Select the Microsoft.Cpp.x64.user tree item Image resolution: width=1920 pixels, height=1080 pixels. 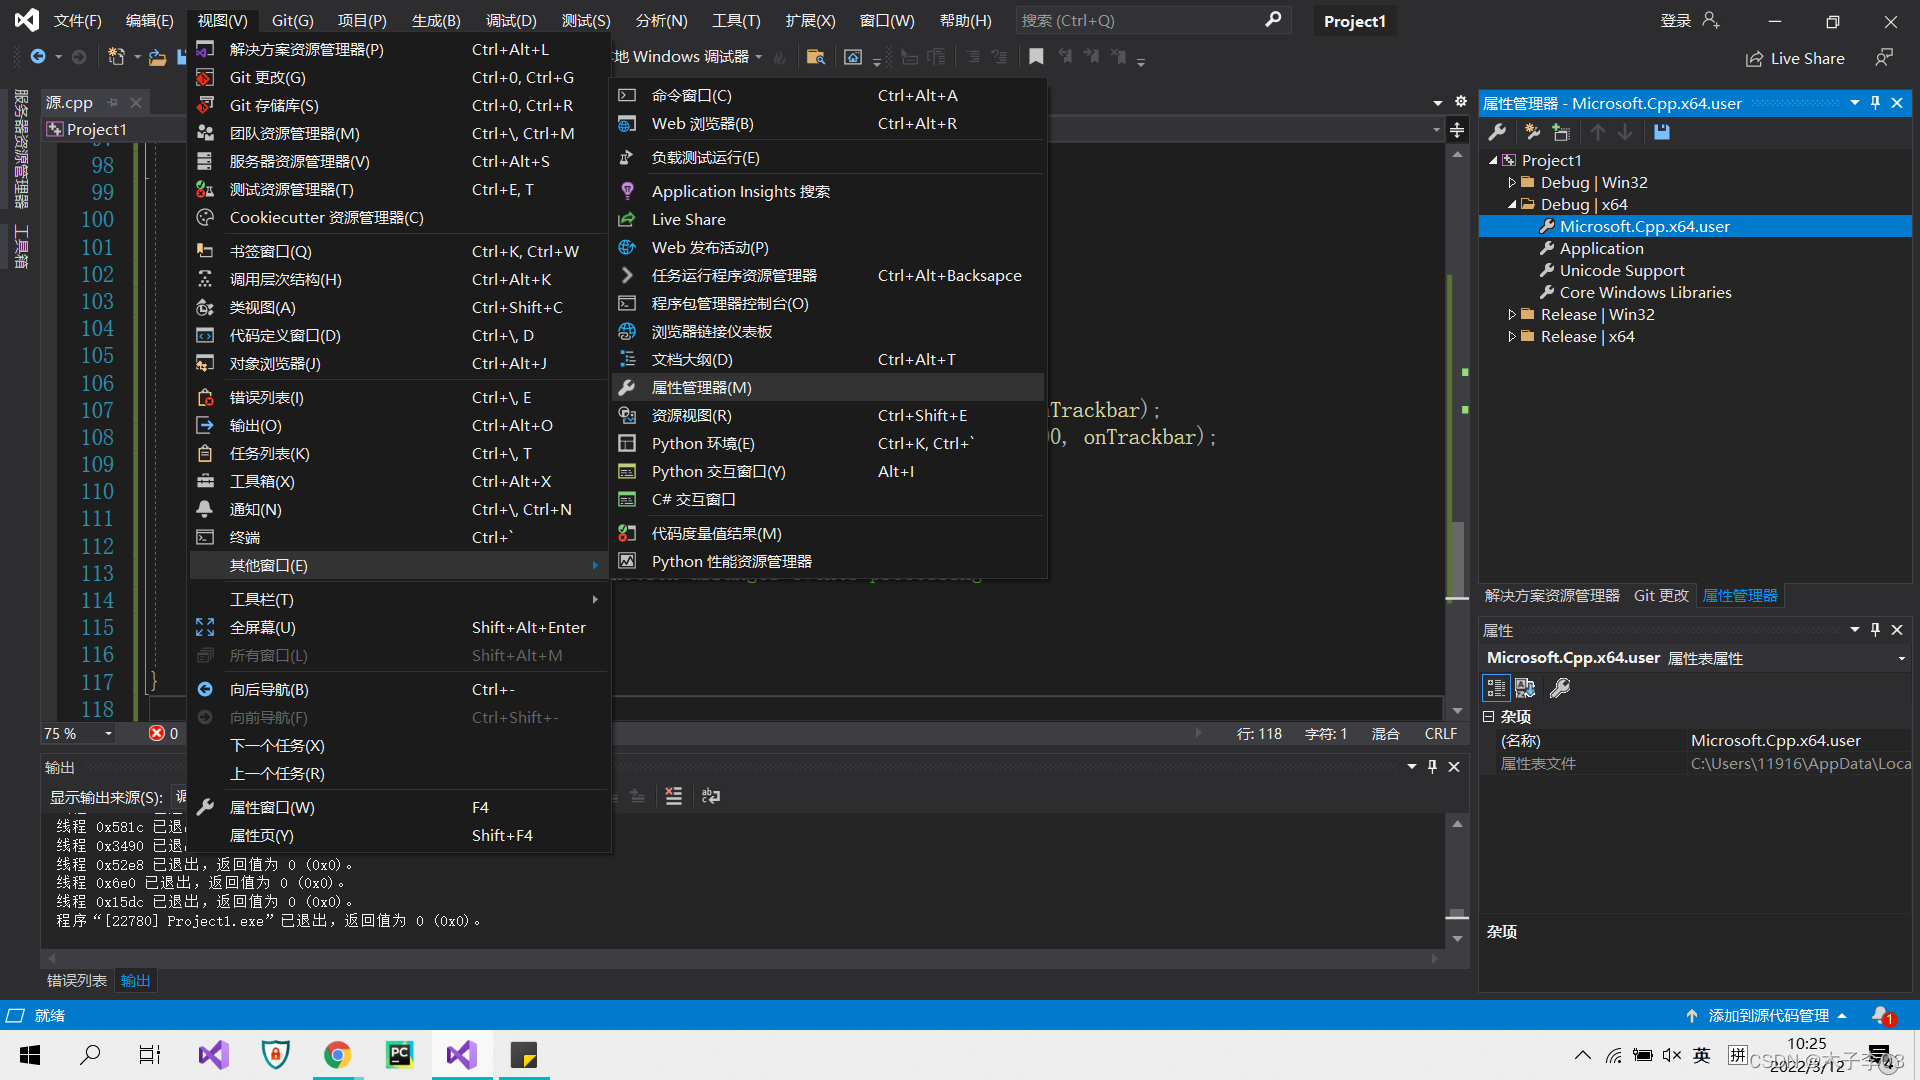[1643, 226]
